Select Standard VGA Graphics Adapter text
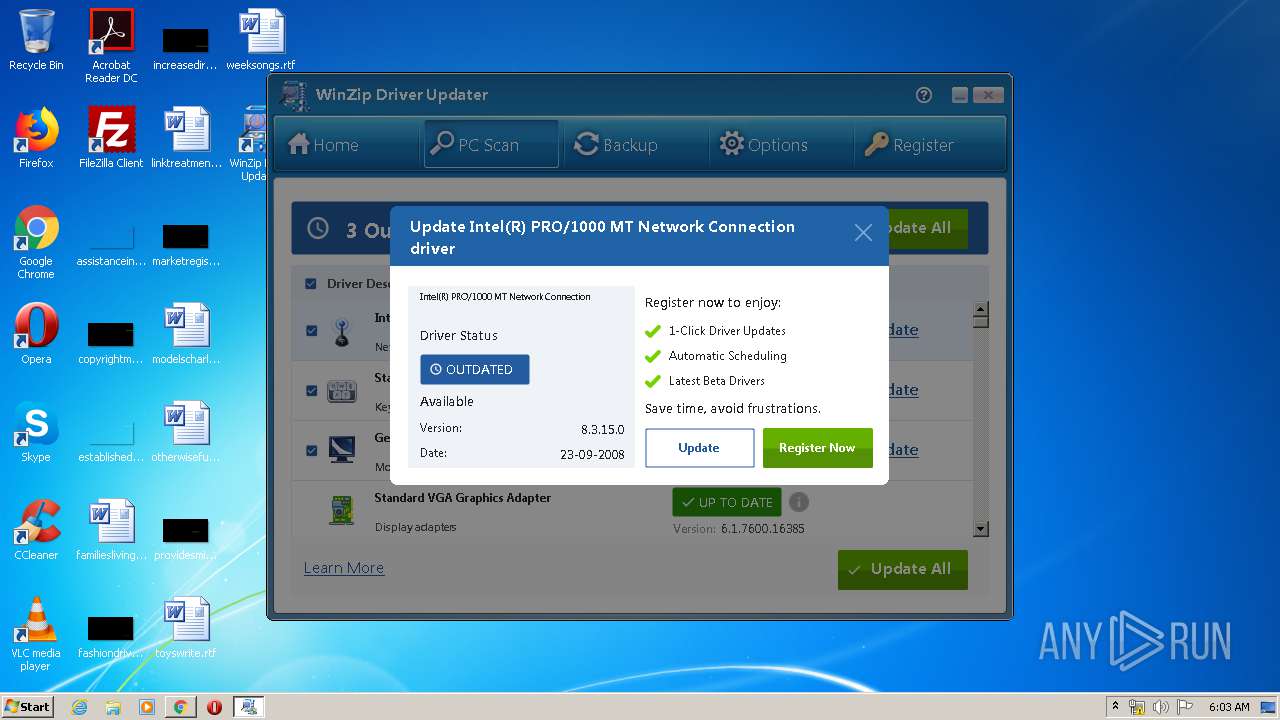The height and width of the screenshot is (720, 1280). click(x=463, y=498)
